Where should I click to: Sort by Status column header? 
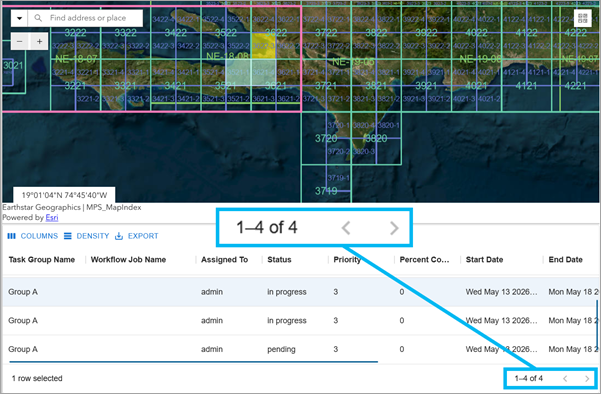279,260
